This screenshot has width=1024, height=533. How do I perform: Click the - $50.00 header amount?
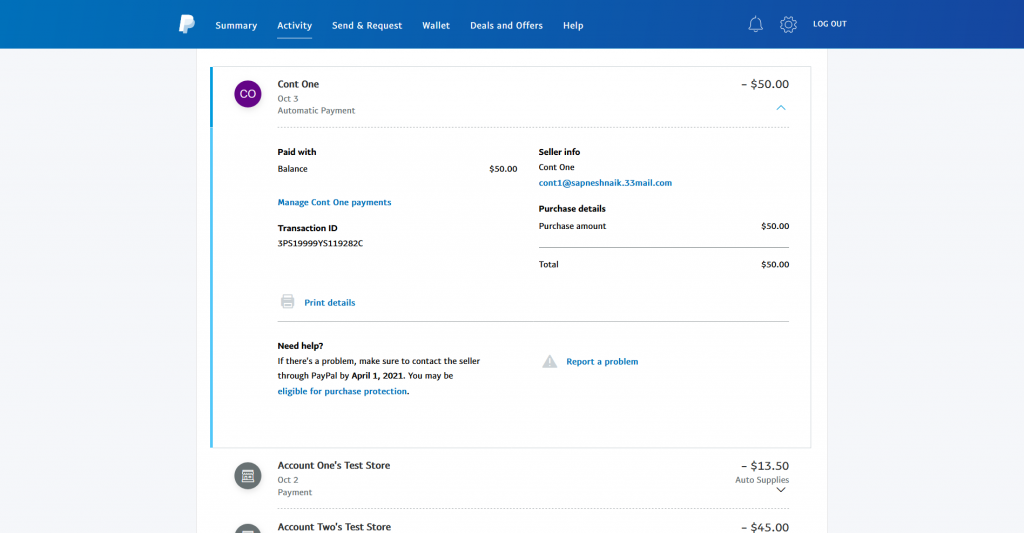click(x=765, y=84)
